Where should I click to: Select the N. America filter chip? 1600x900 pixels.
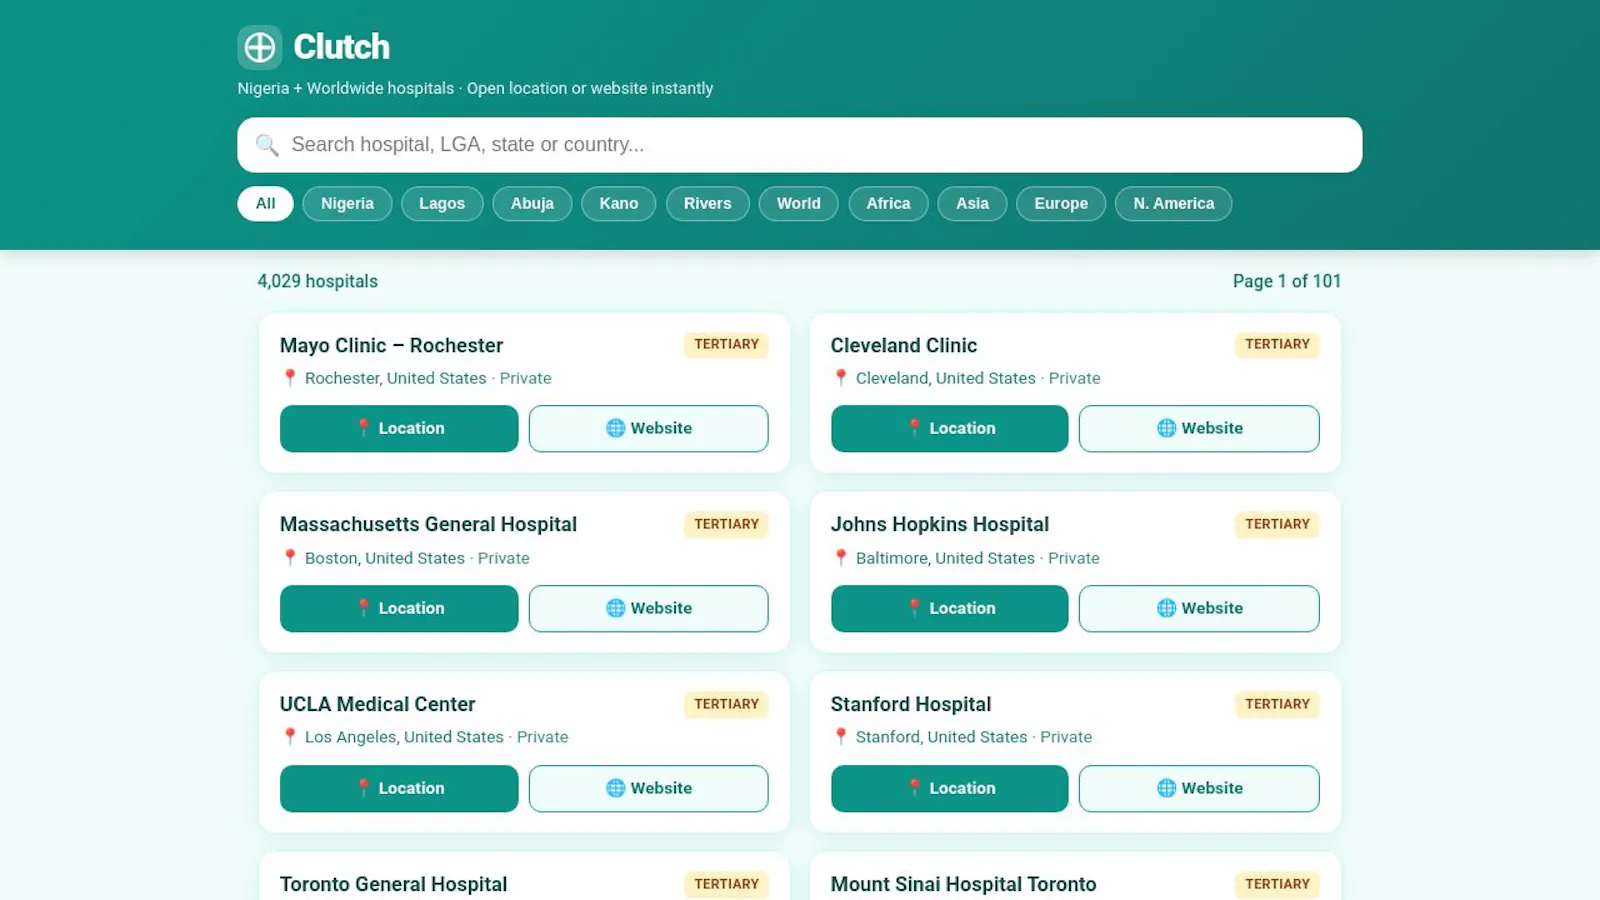pos(1174,203)
